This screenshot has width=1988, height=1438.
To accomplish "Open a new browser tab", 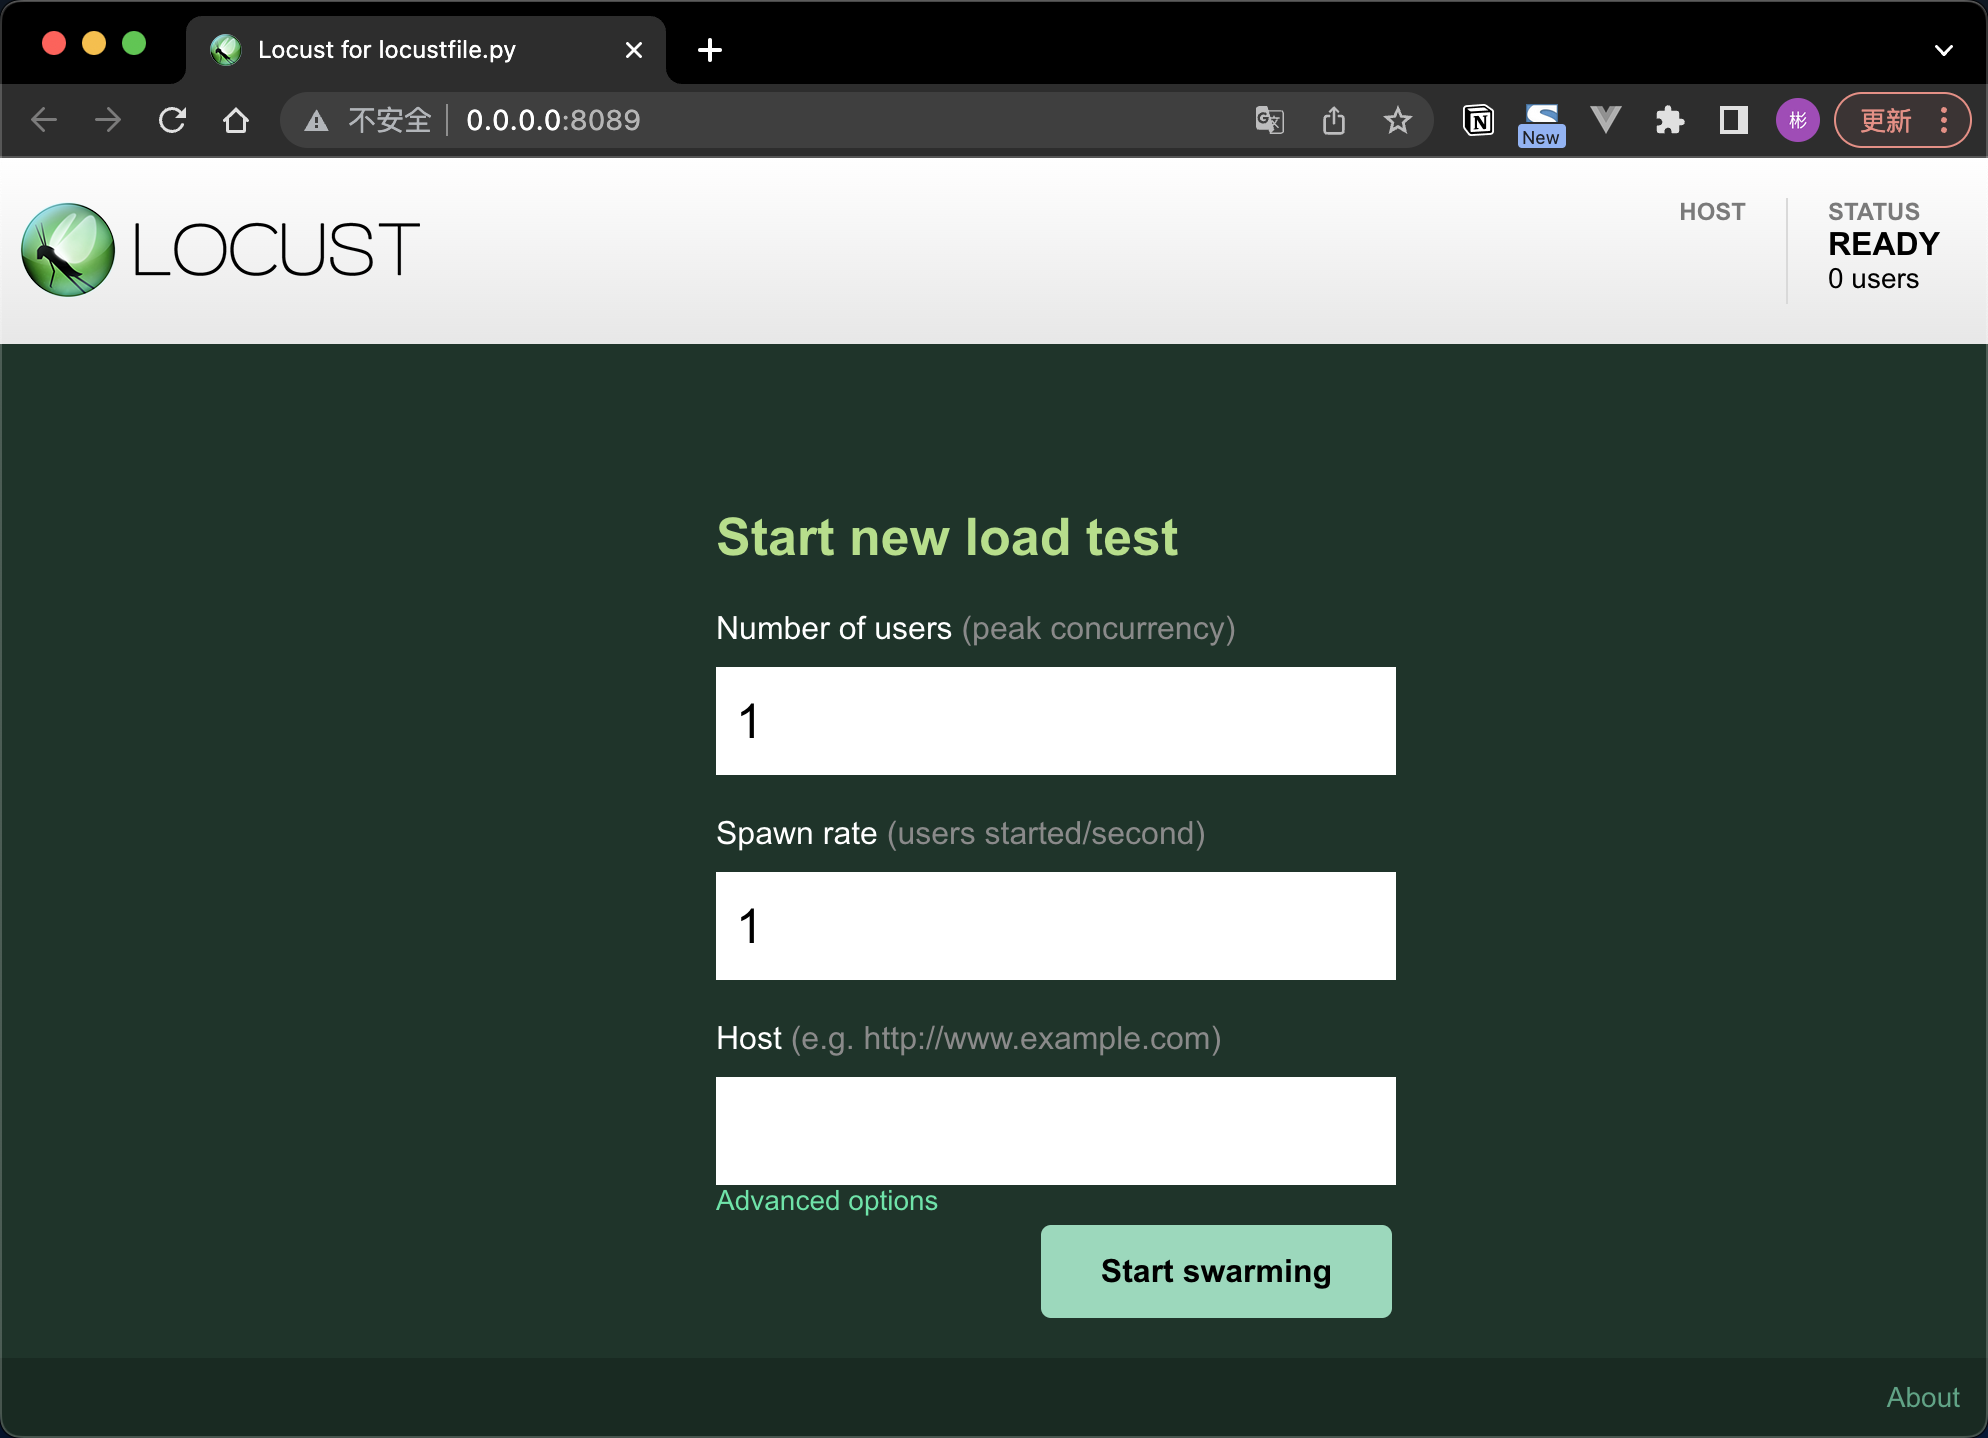I will click(710, 49).
